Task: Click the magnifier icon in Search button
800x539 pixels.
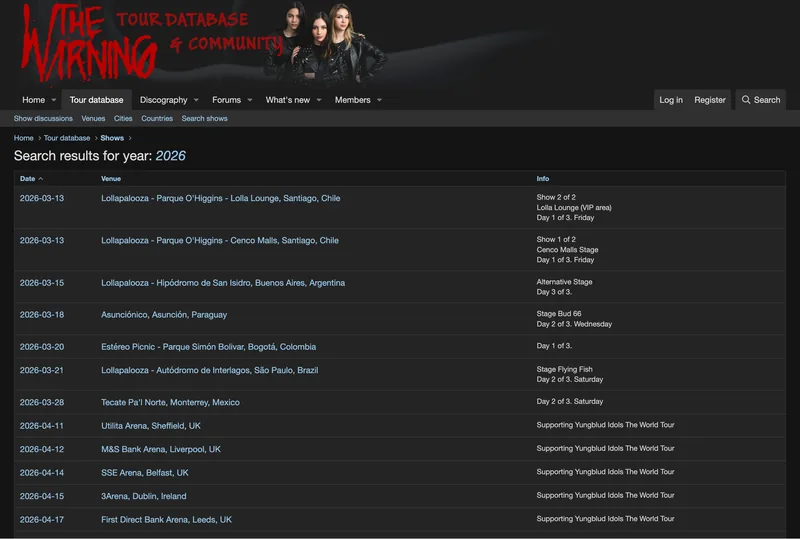Action: point(745,100)
